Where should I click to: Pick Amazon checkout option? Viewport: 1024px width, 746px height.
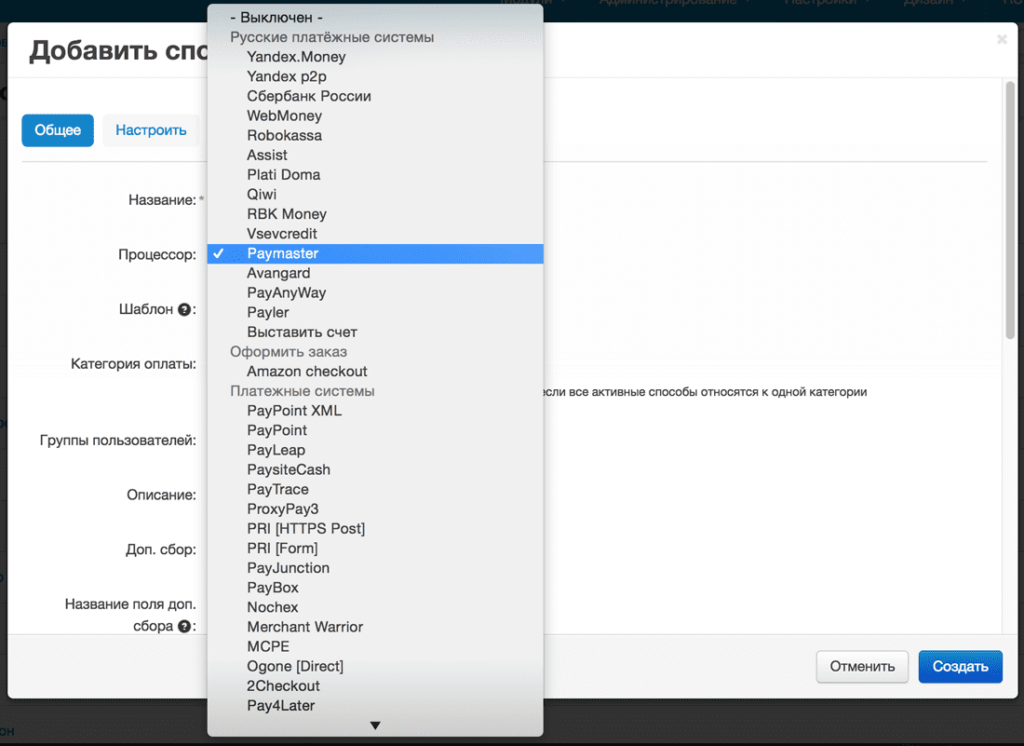pyautogui.click(x=308, y=371)
